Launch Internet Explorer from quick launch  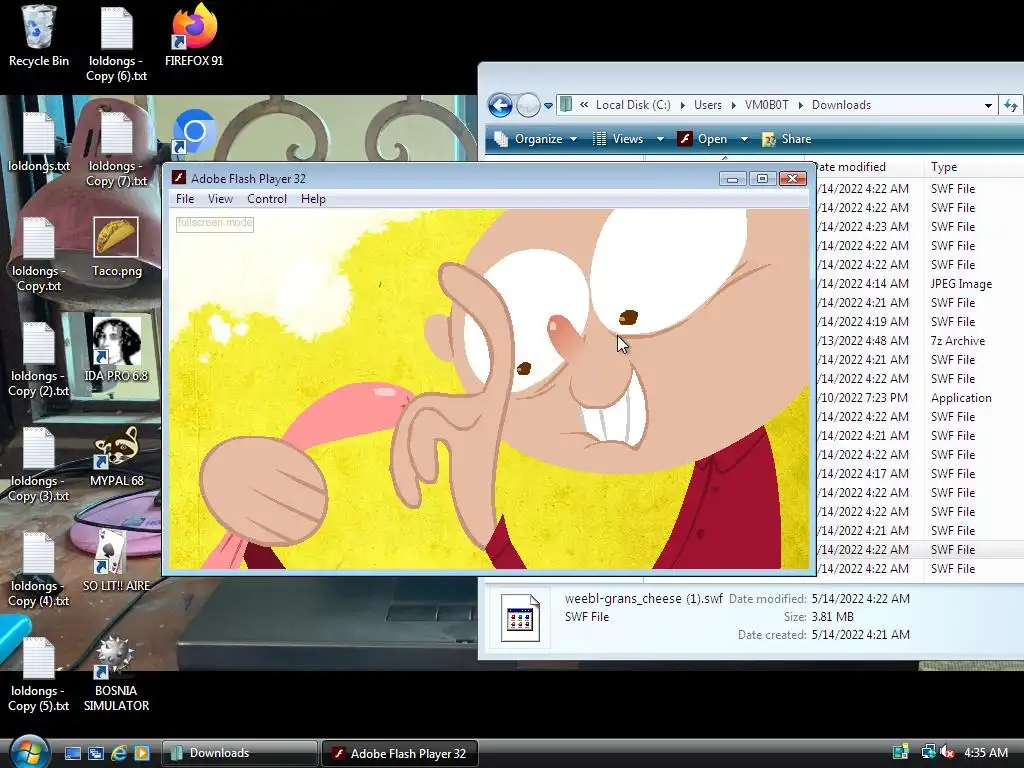[x=119, y=753]
